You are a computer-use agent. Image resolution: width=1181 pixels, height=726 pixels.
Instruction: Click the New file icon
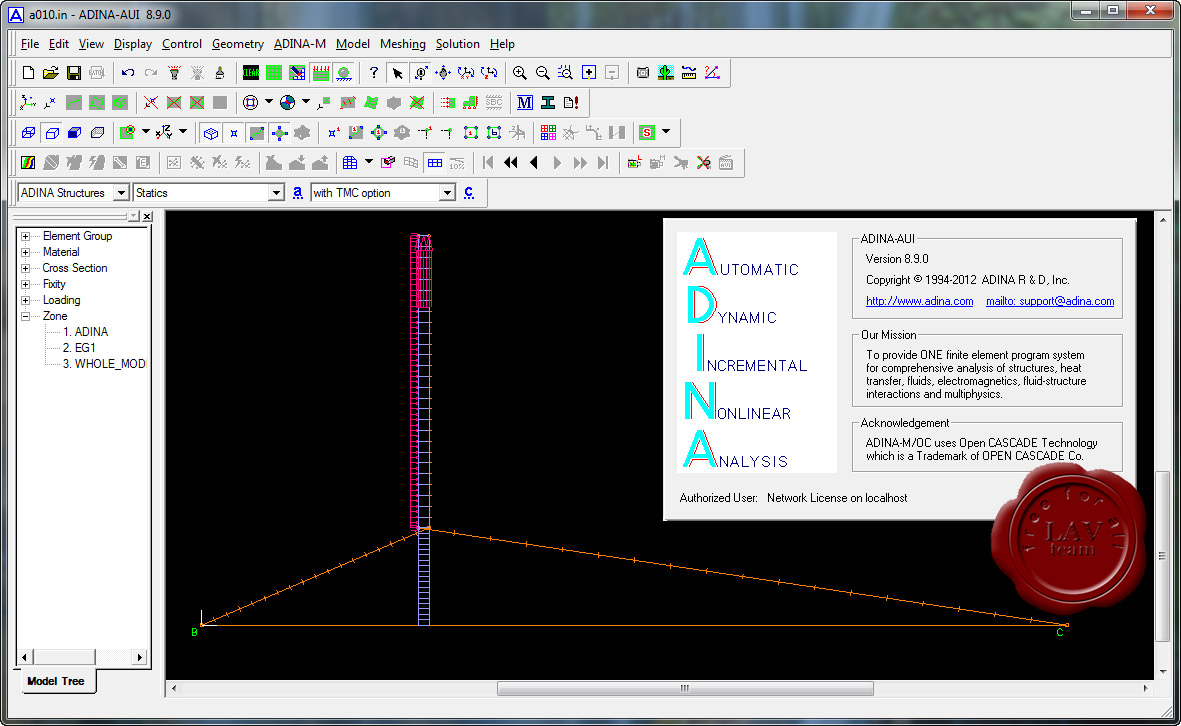pyautogui.click(x=28, y=72)
